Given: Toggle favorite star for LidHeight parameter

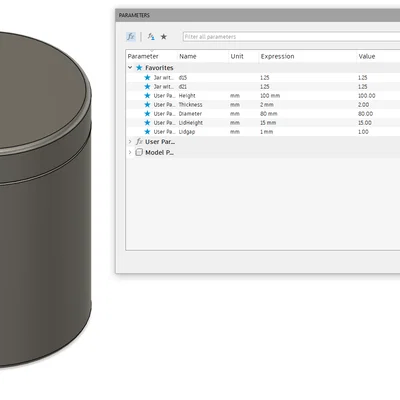Looking at the screenshot, I should 147,122.
